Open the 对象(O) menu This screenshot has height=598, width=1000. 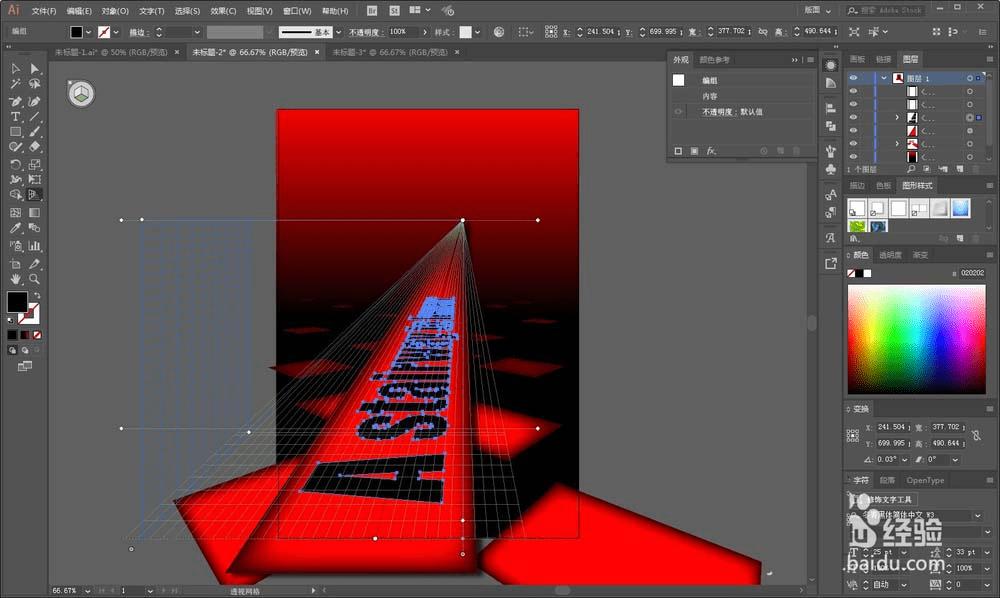point(115,11)
